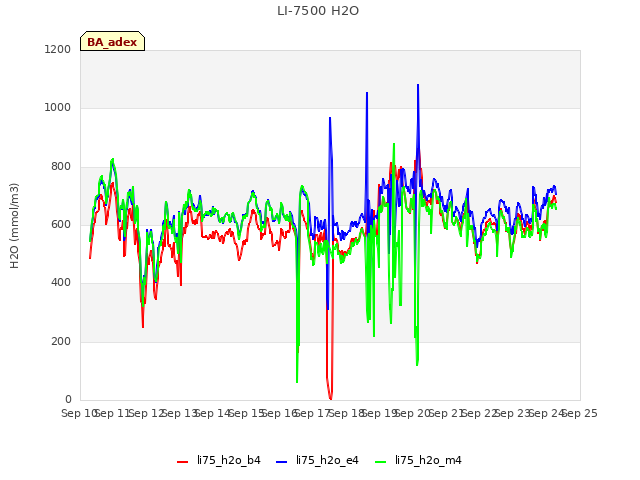
Task: Click the 0 y-axis tick label
Action: coord(68,399)
